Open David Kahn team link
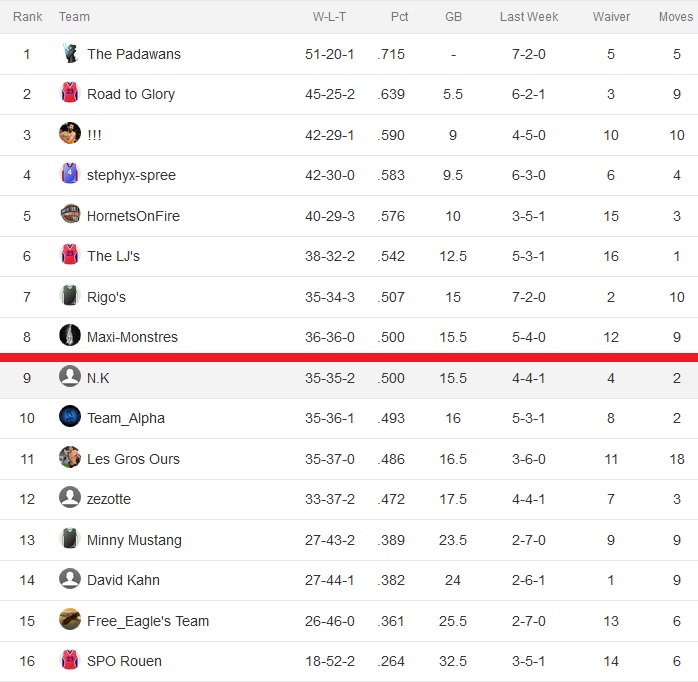The width and height of the screenshot is (698, 682). tap(123, 580)
